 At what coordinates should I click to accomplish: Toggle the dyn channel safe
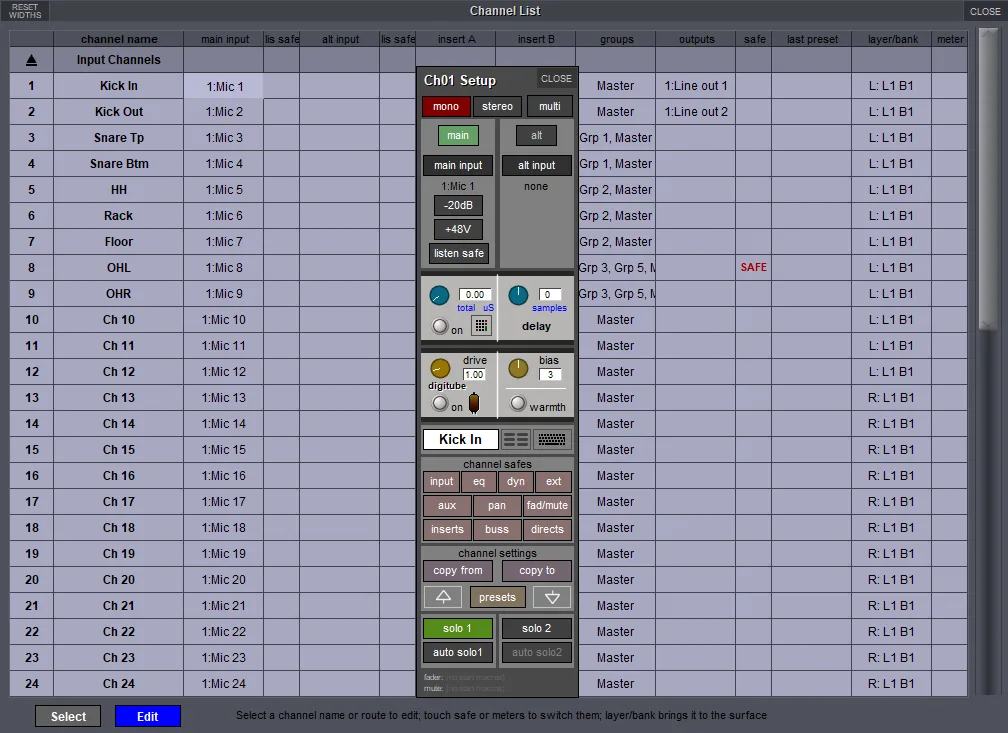[516, 482]
